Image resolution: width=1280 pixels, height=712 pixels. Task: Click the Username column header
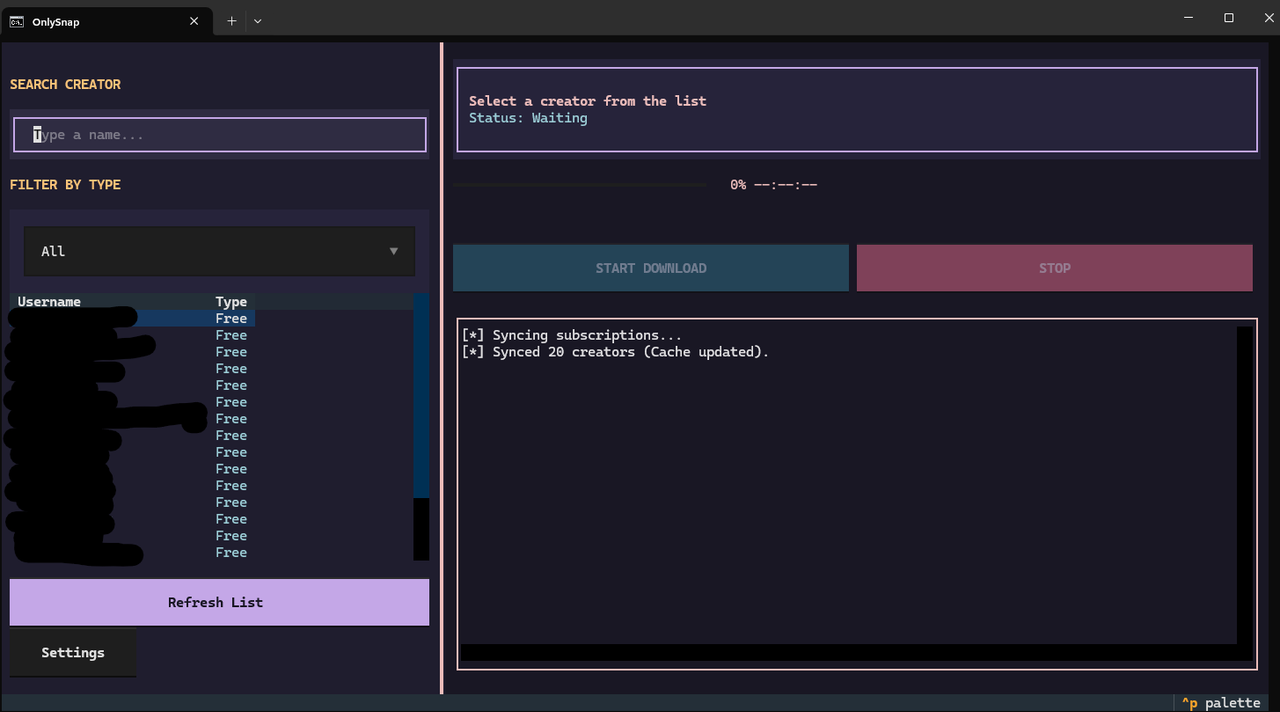(x=49, y=301)
